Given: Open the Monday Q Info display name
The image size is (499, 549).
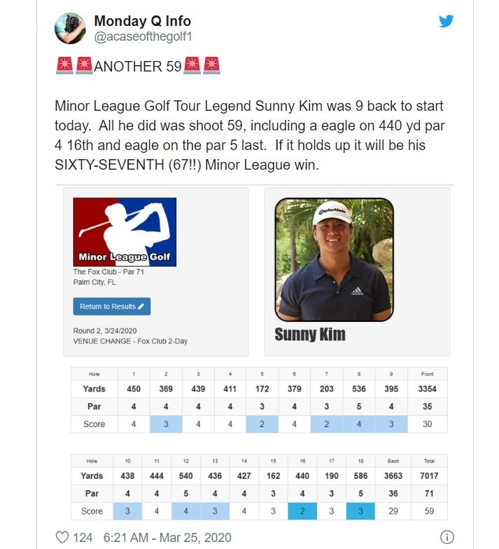Looking at the screenshot, I should click(143, 21).
